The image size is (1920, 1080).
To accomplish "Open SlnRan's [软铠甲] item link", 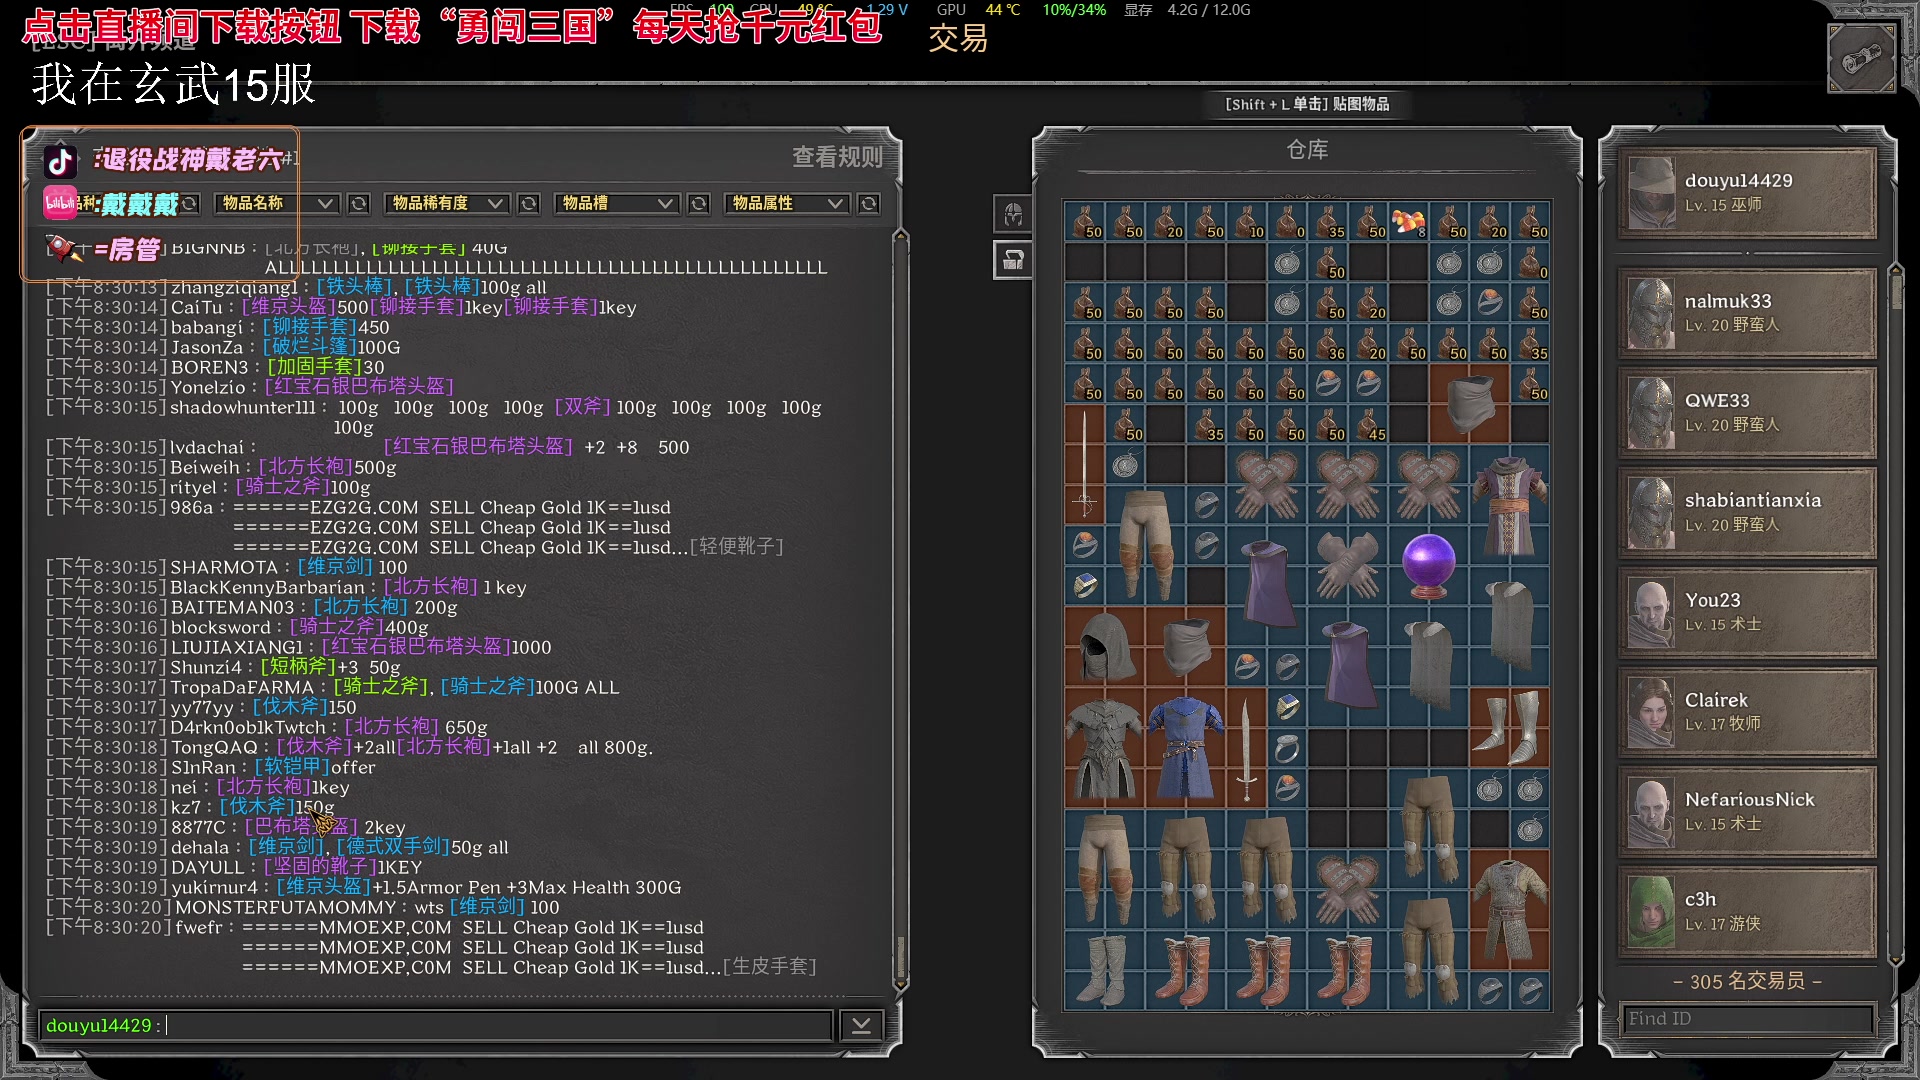I will pos(292,767).
